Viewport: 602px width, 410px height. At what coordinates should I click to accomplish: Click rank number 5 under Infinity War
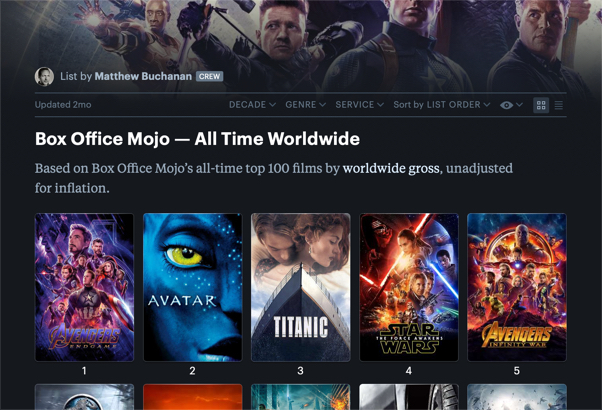pyautogui.click(x=517, y=371)
